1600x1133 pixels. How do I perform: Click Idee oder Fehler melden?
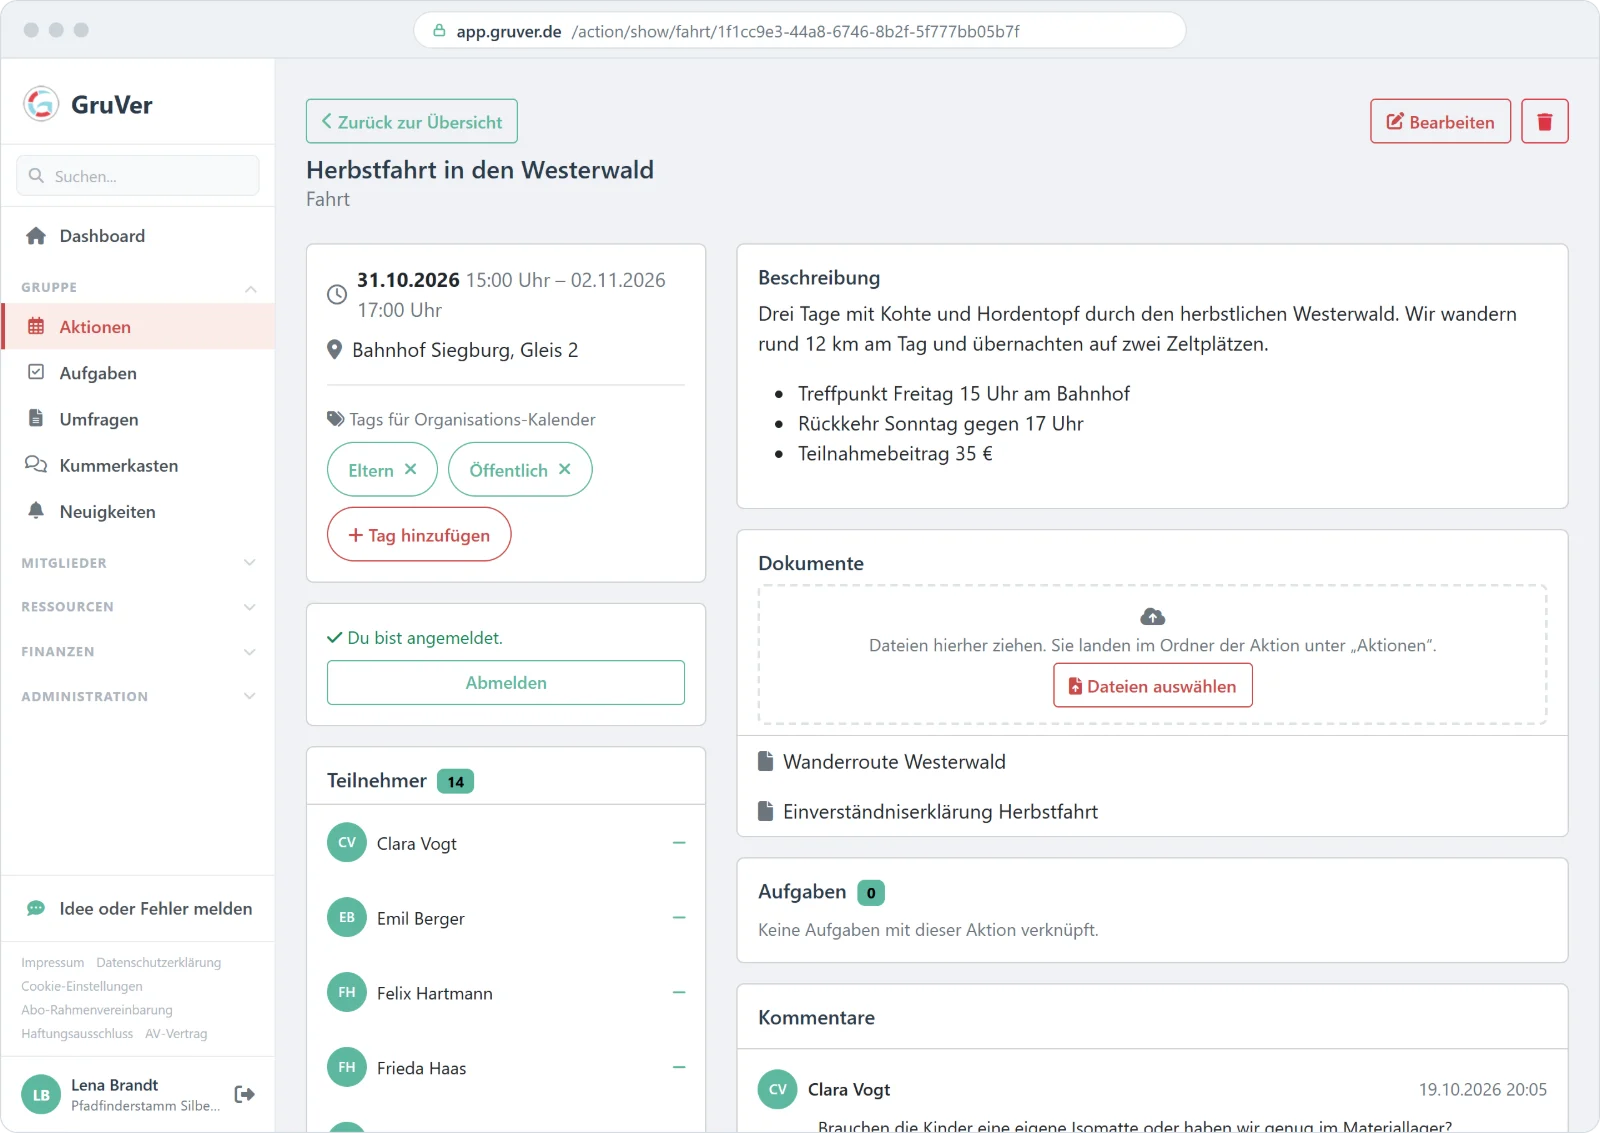click(x=138, y=908)
